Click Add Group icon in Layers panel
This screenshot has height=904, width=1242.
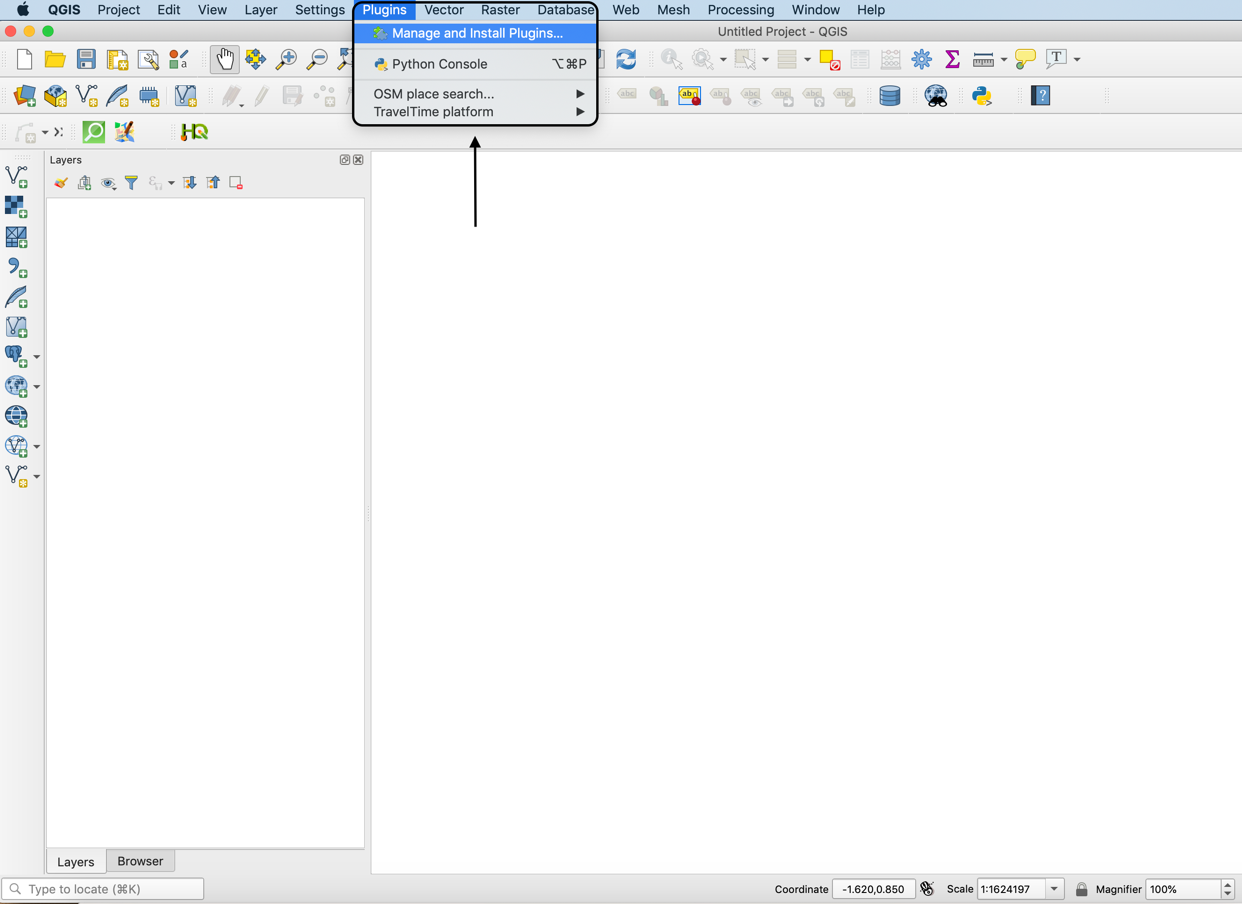(x=85, y=183)
